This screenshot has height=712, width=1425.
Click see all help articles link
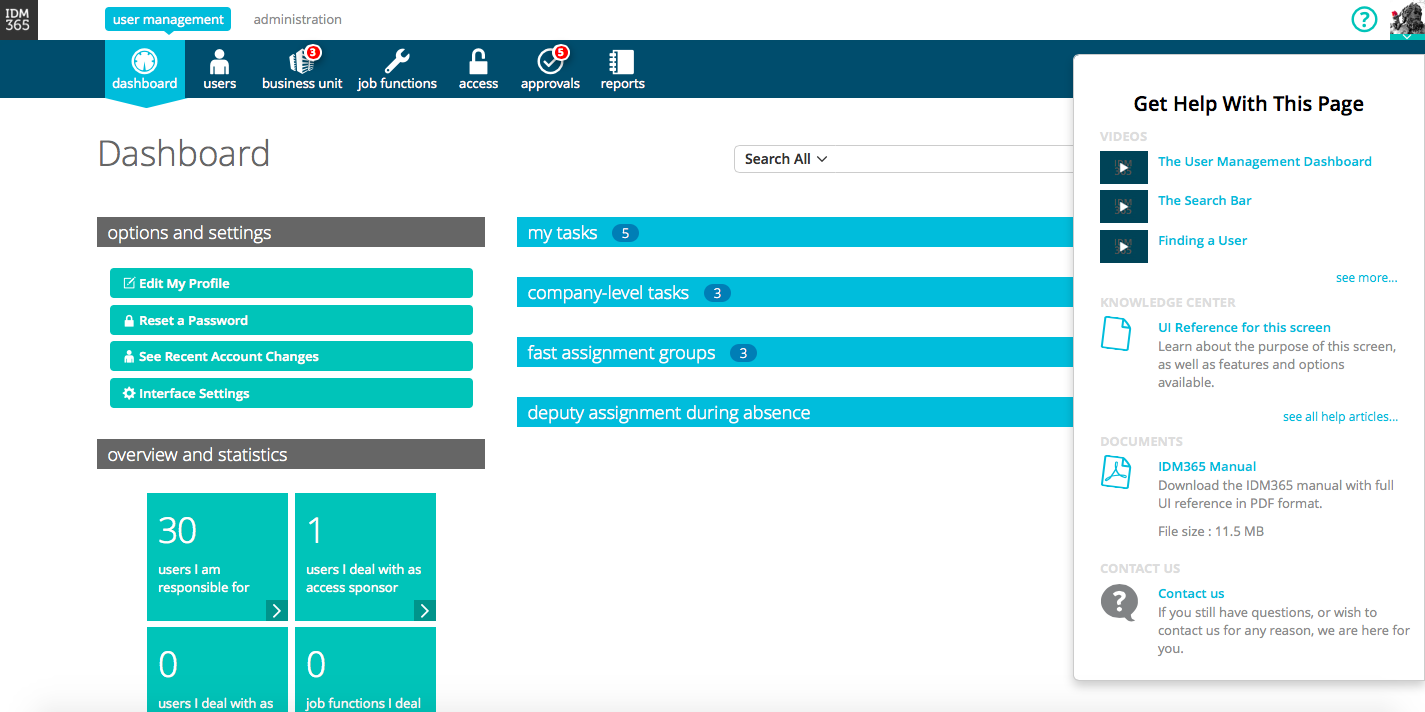point(1340,417)
